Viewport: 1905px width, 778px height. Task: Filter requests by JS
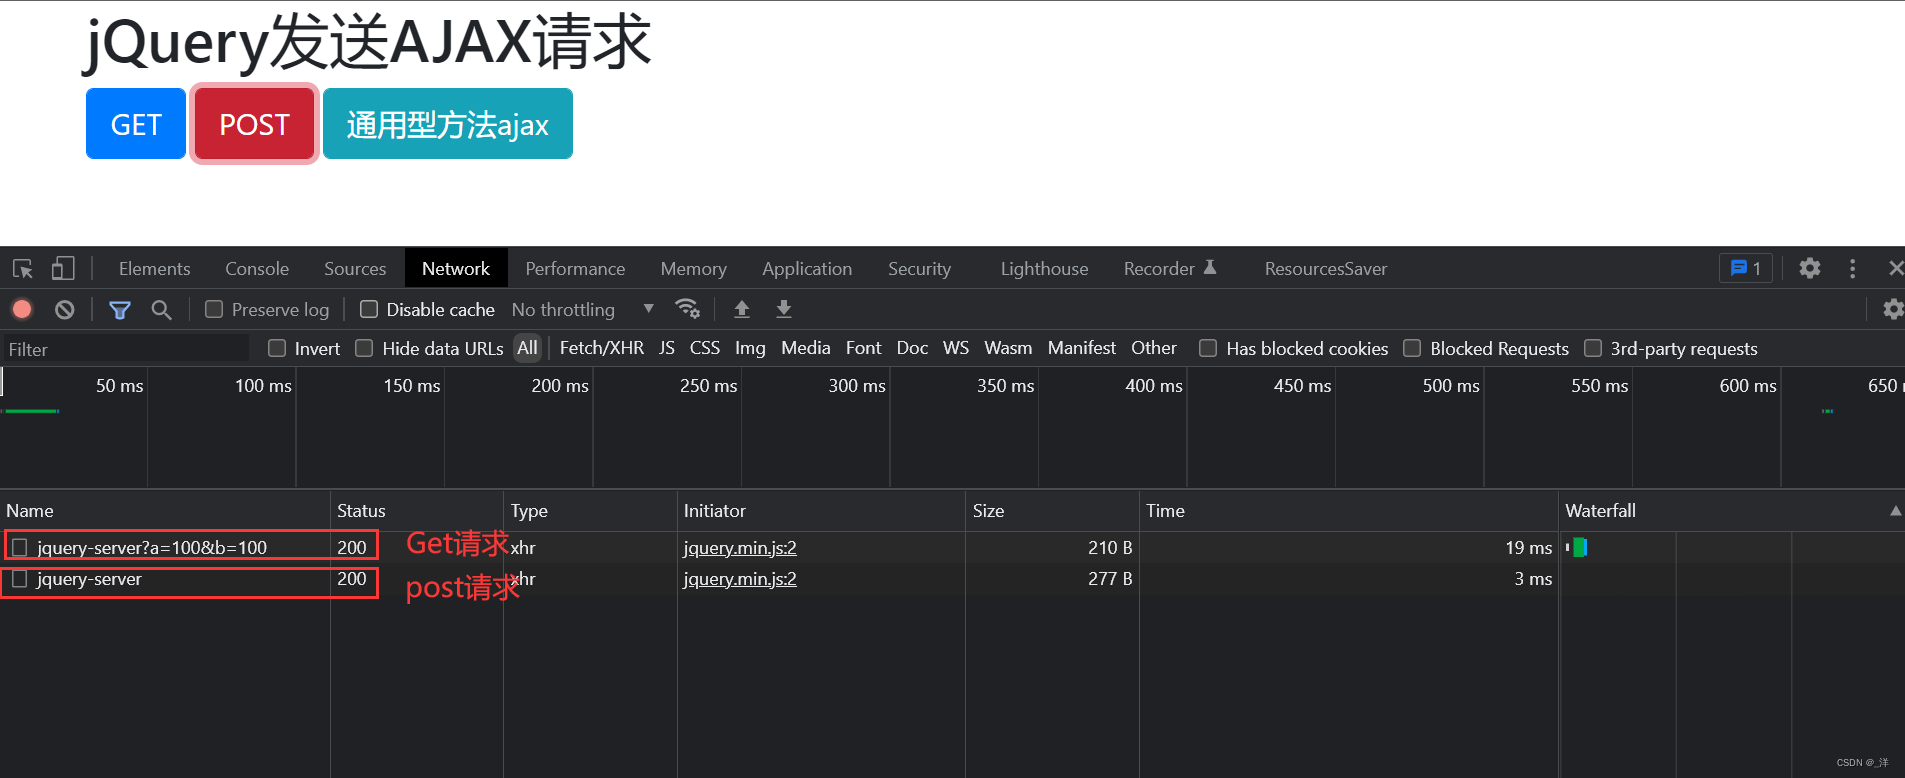coord(667,348)
